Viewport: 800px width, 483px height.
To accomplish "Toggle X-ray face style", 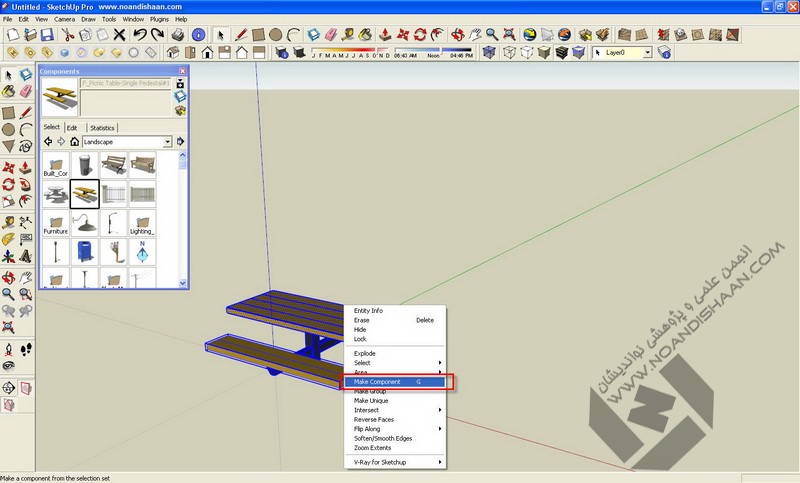I will [489, 52].
